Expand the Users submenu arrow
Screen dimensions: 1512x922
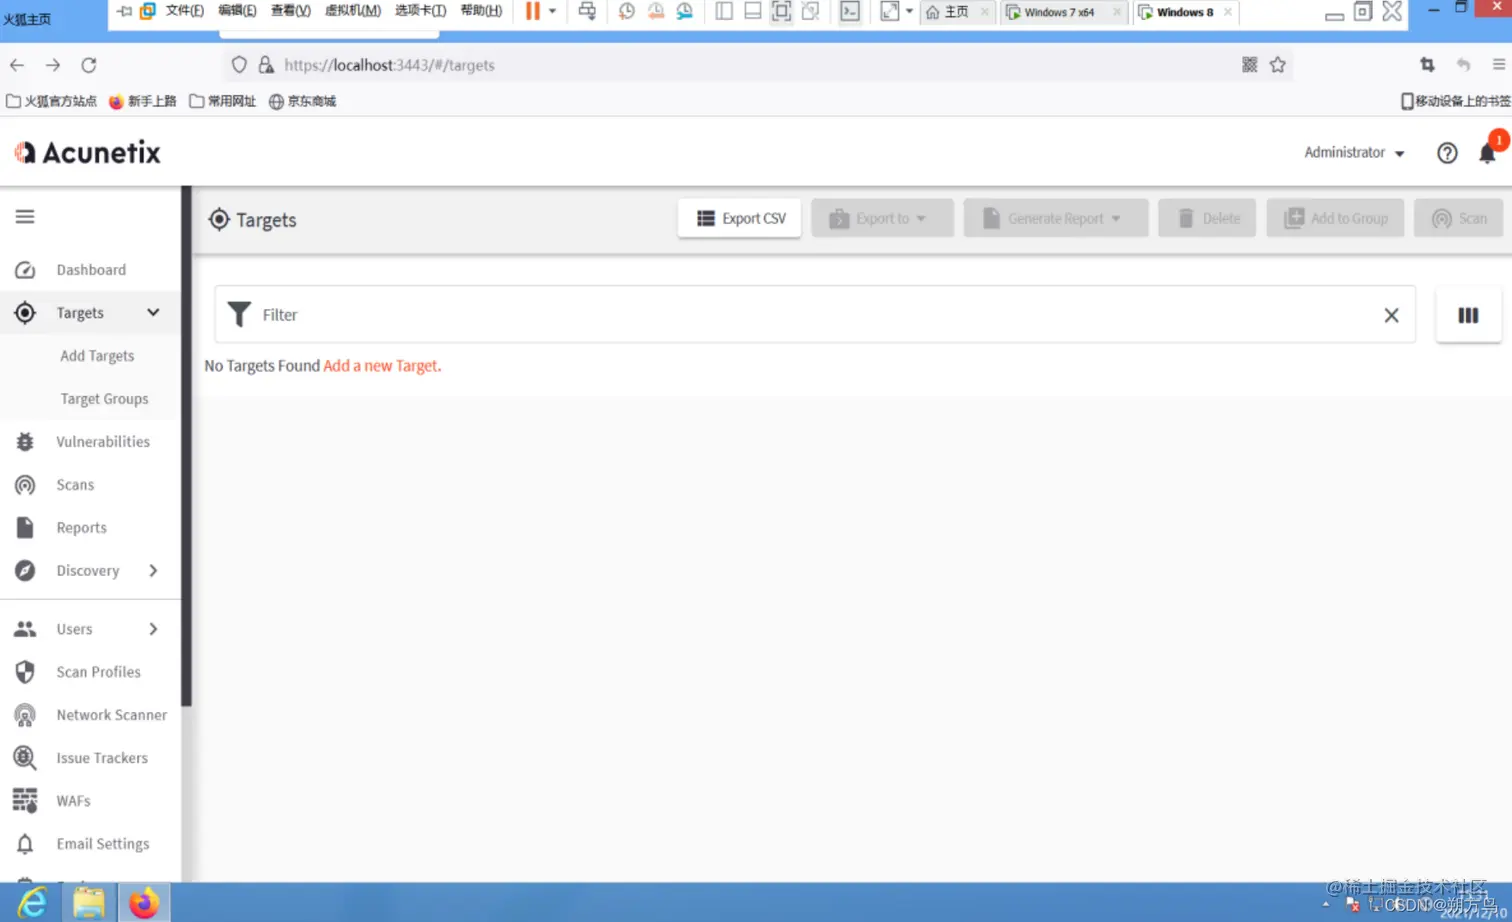[x=153, y=629]
